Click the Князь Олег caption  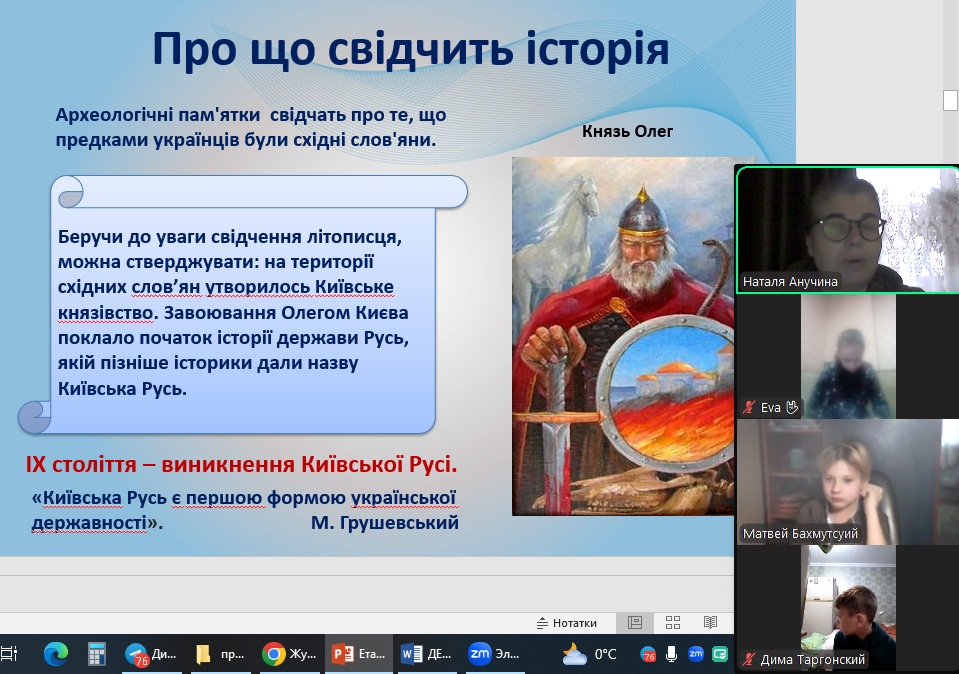click(627, 131)
